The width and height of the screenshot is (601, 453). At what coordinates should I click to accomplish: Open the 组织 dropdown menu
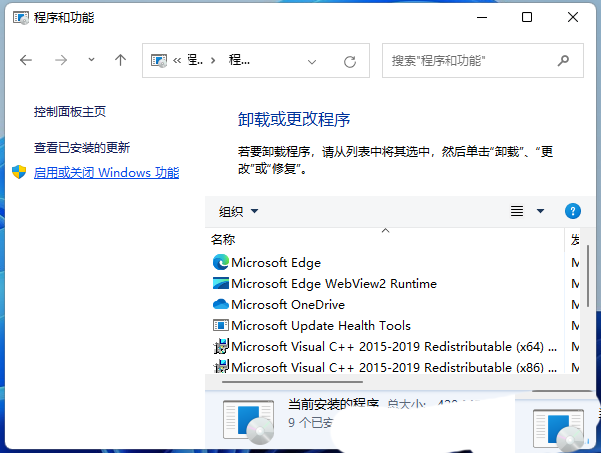coord(239,211)
